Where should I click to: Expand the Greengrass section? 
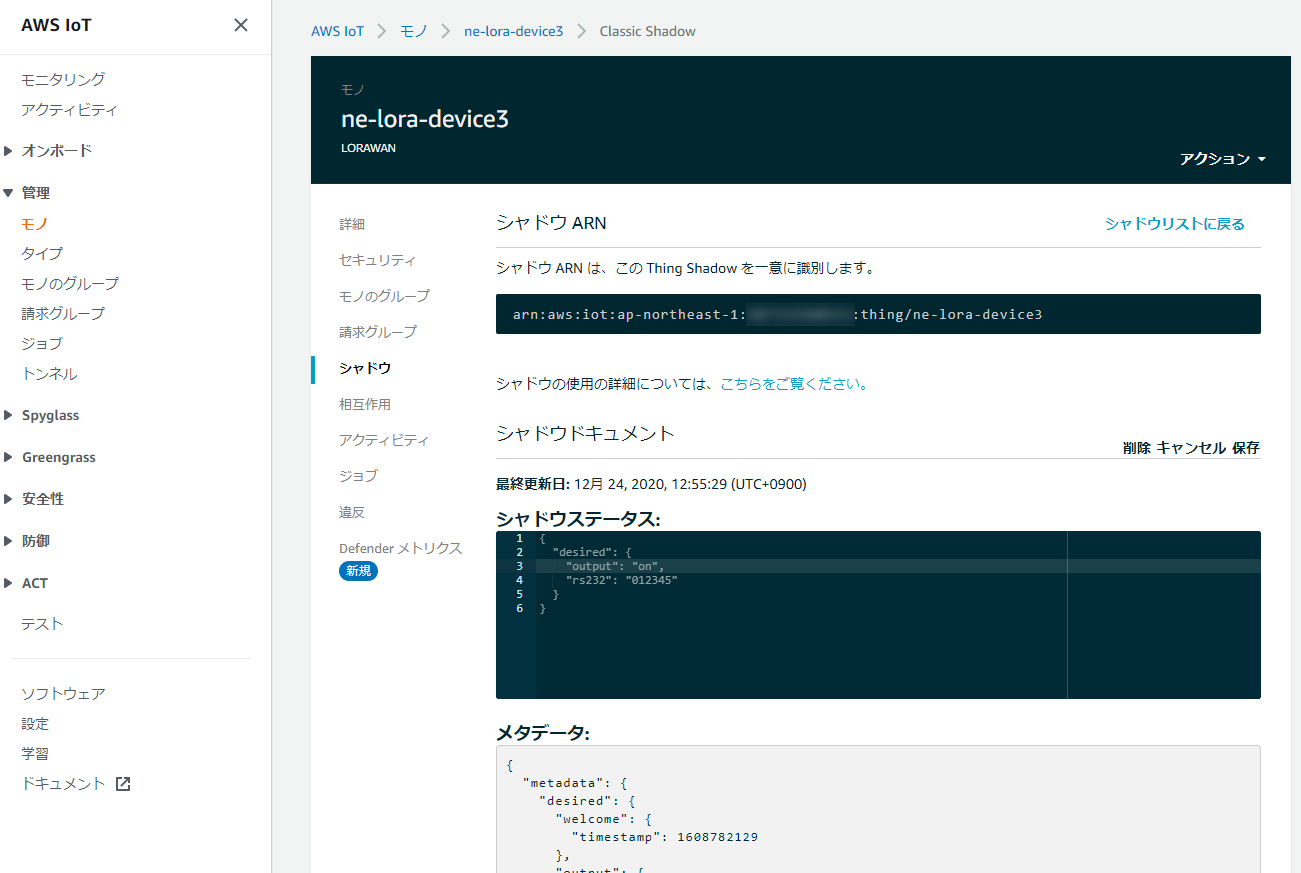(8, 457)
